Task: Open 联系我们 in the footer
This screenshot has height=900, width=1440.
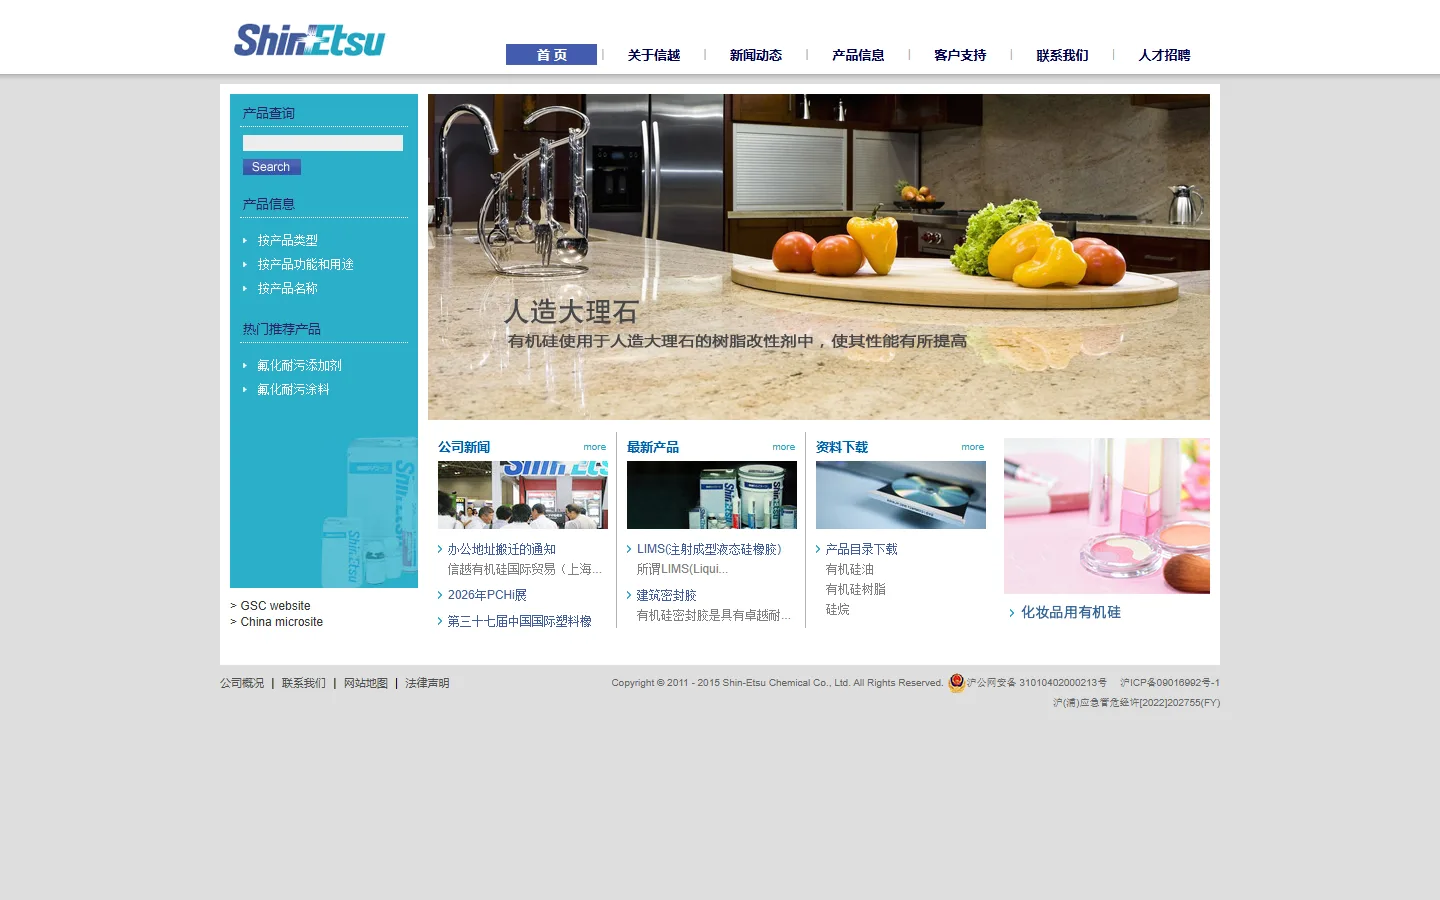Action: tap(304, 683)
